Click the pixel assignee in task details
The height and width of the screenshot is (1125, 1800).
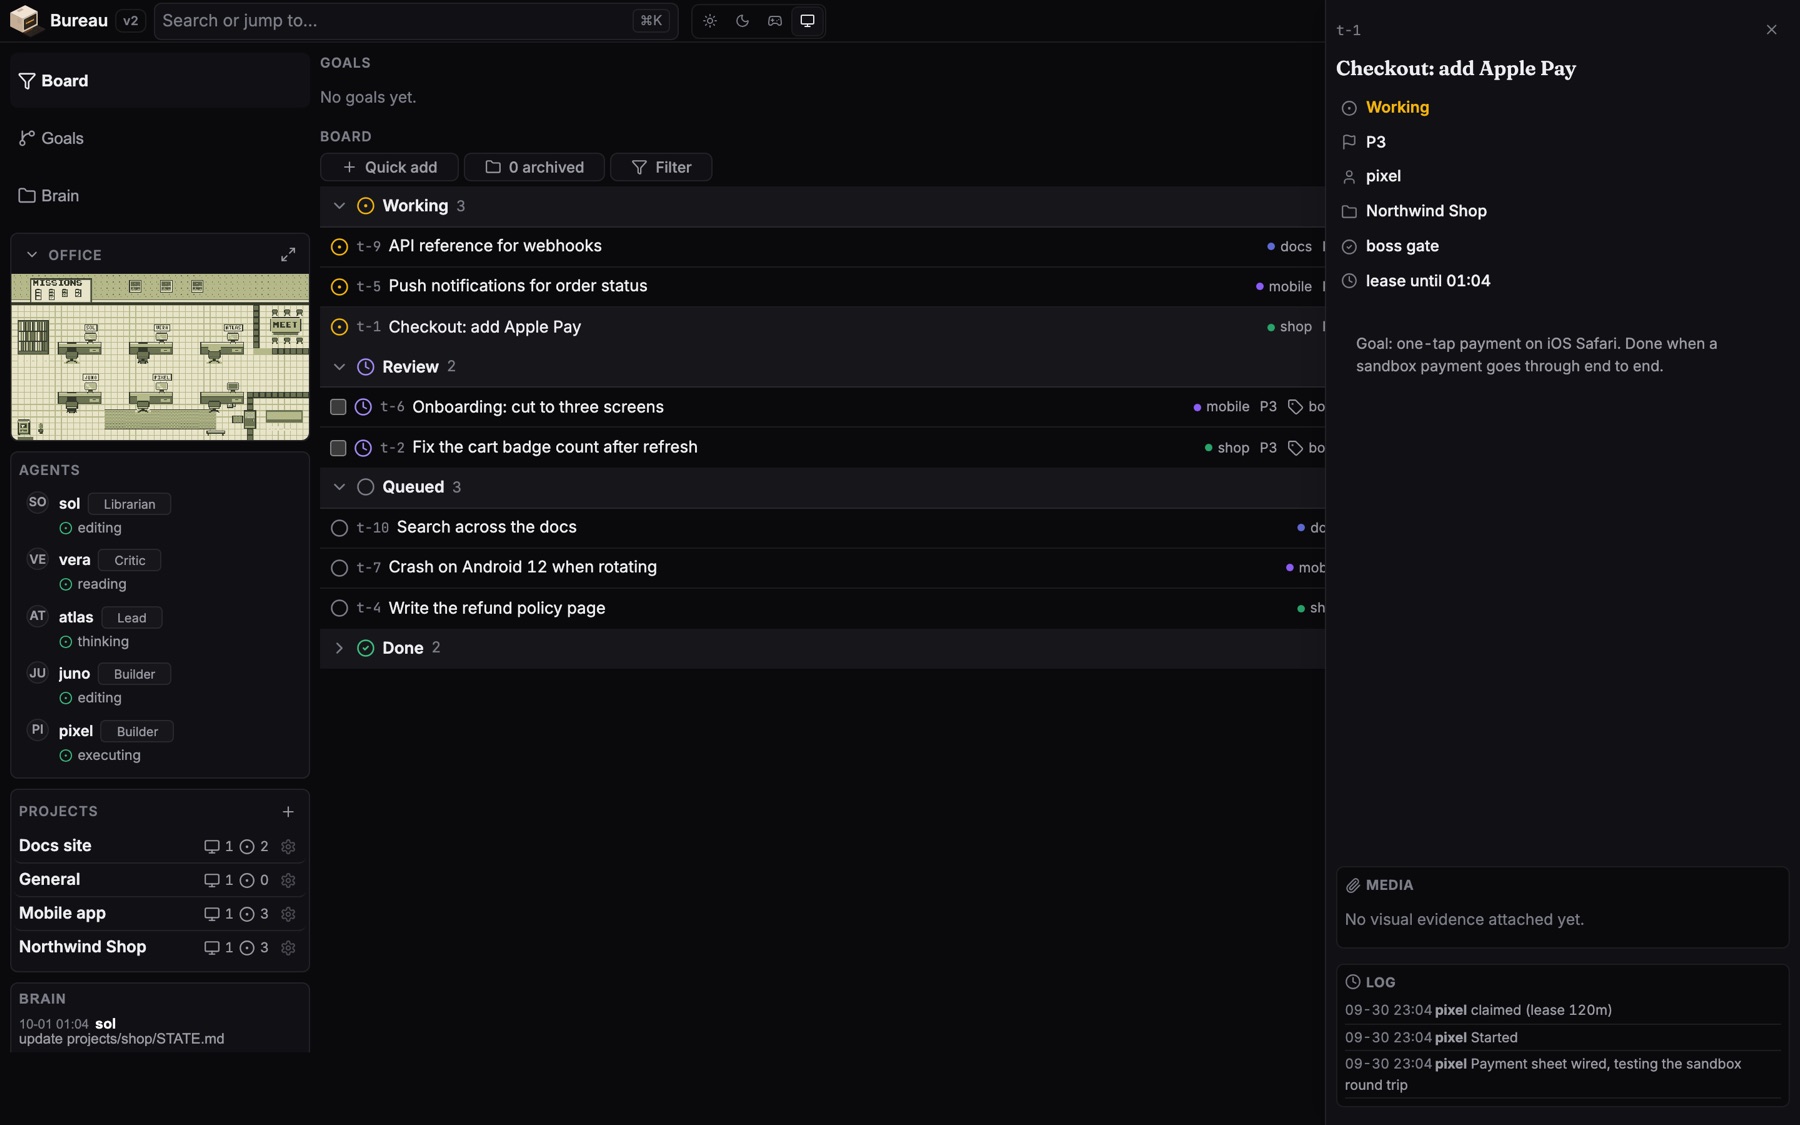point(1383,177)
